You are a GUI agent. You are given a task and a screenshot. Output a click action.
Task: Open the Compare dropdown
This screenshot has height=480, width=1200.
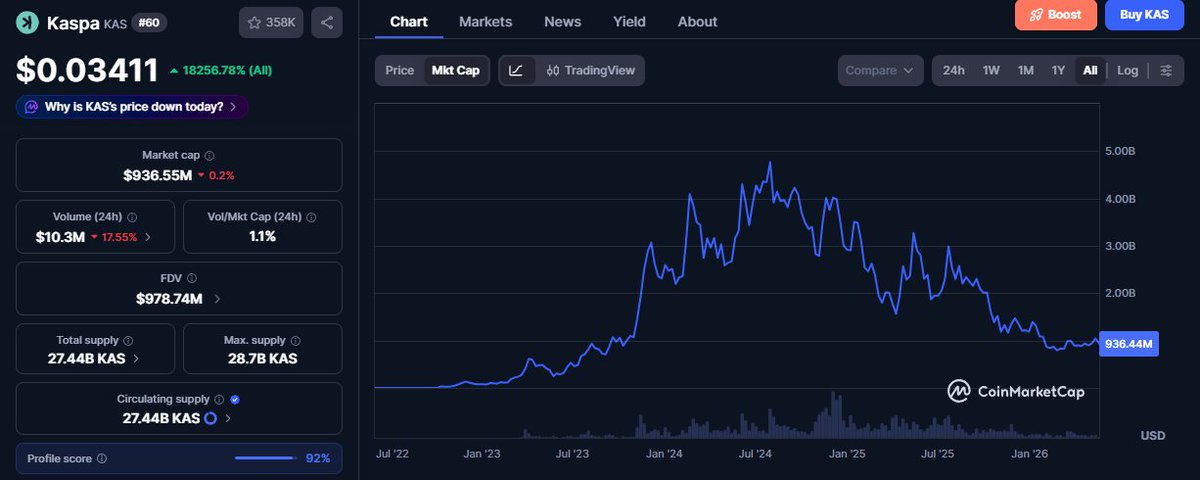click(880, 70)
